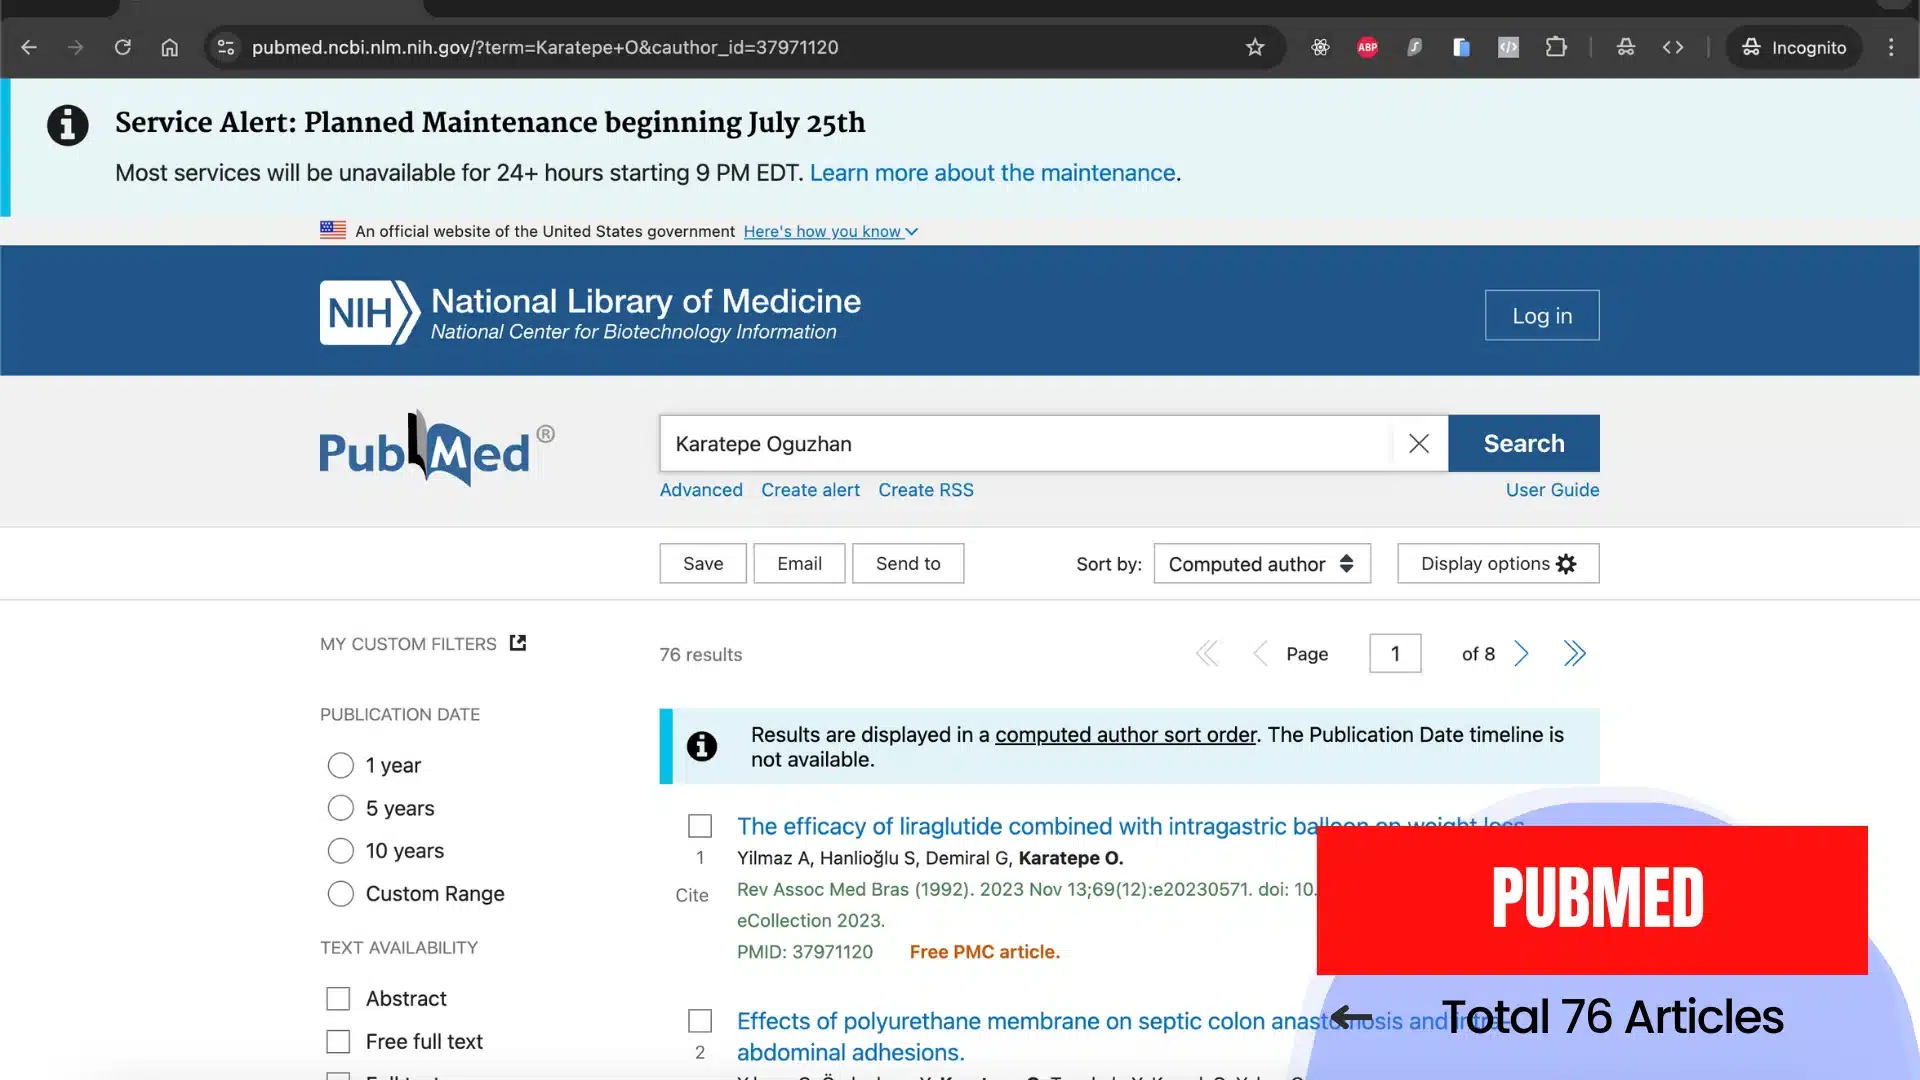Jump to last results page arrow
Screen dimensions: 1920x1080
[1574, 654]
